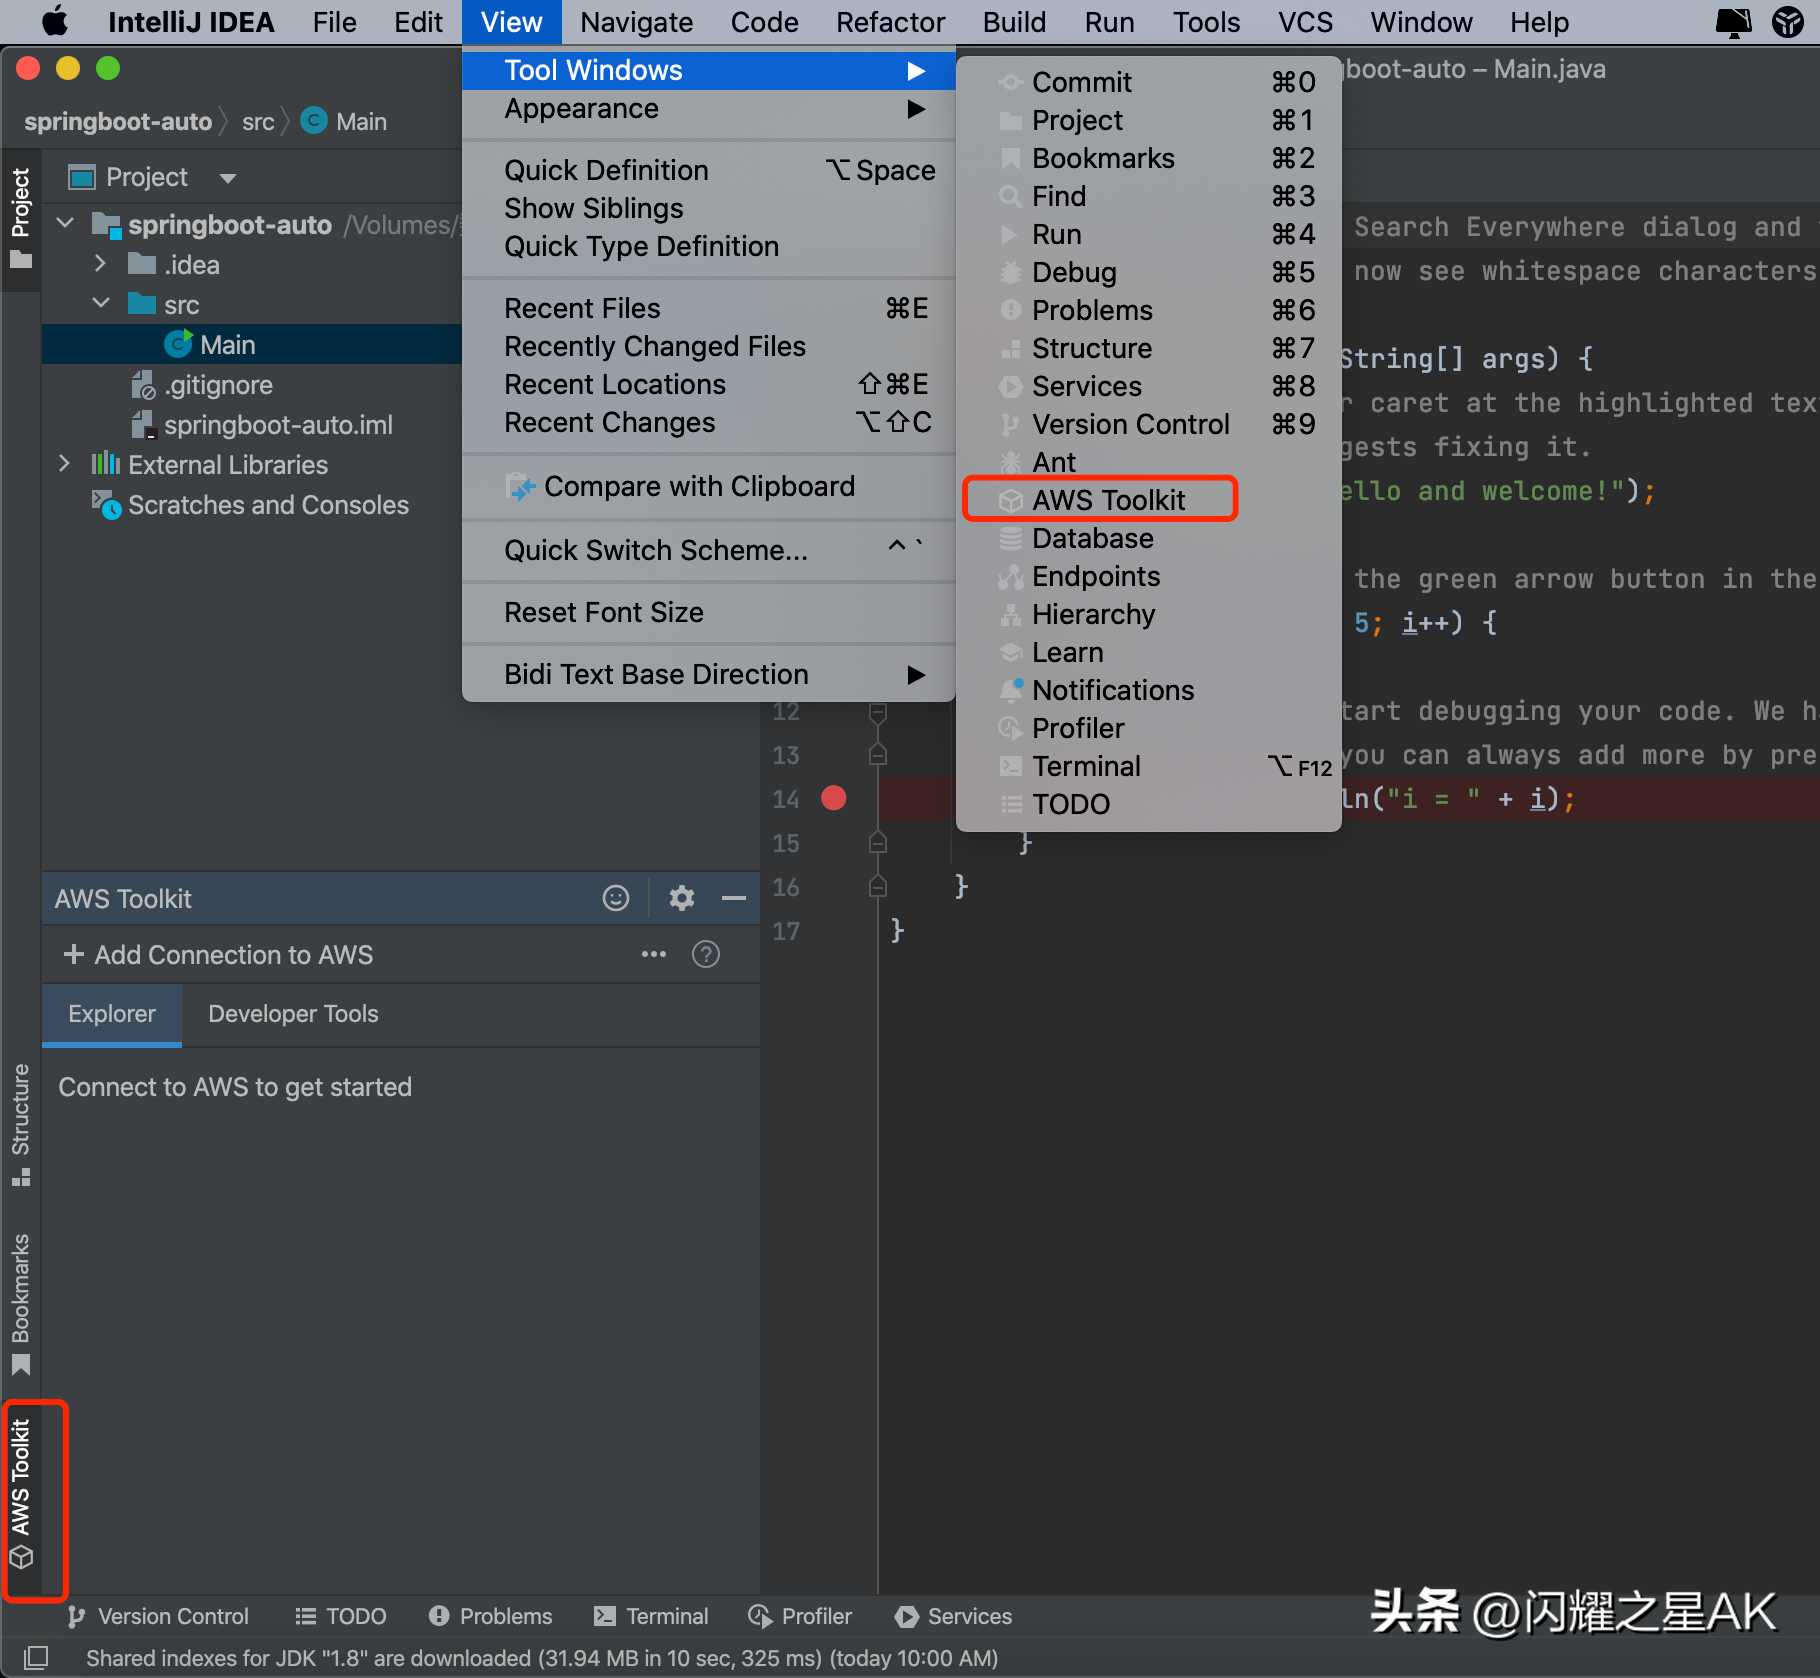Open Problems in bottom bar
This screenshot has height=1678, width=1820.
[x=490, y=1616]
